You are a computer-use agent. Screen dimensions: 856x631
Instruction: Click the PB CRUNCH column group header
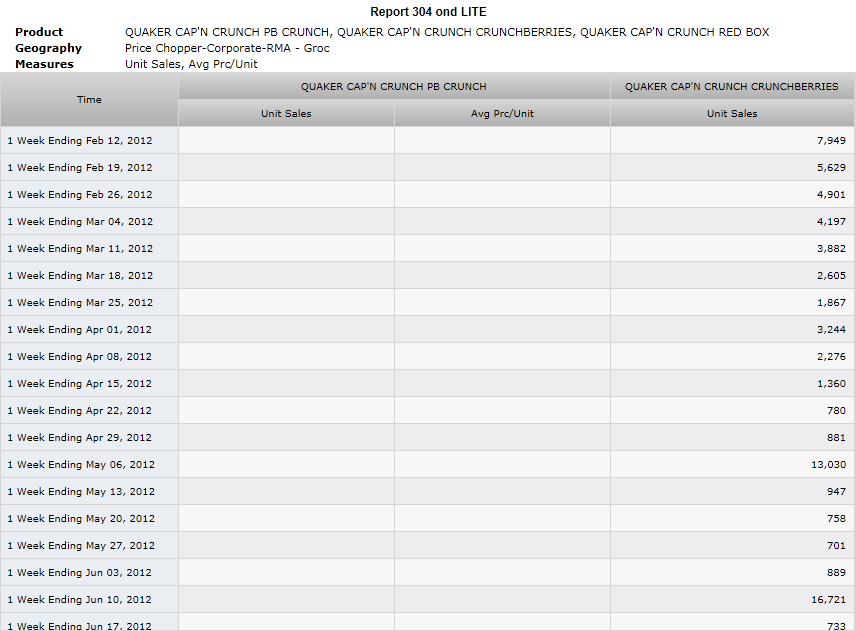[394, 86]
